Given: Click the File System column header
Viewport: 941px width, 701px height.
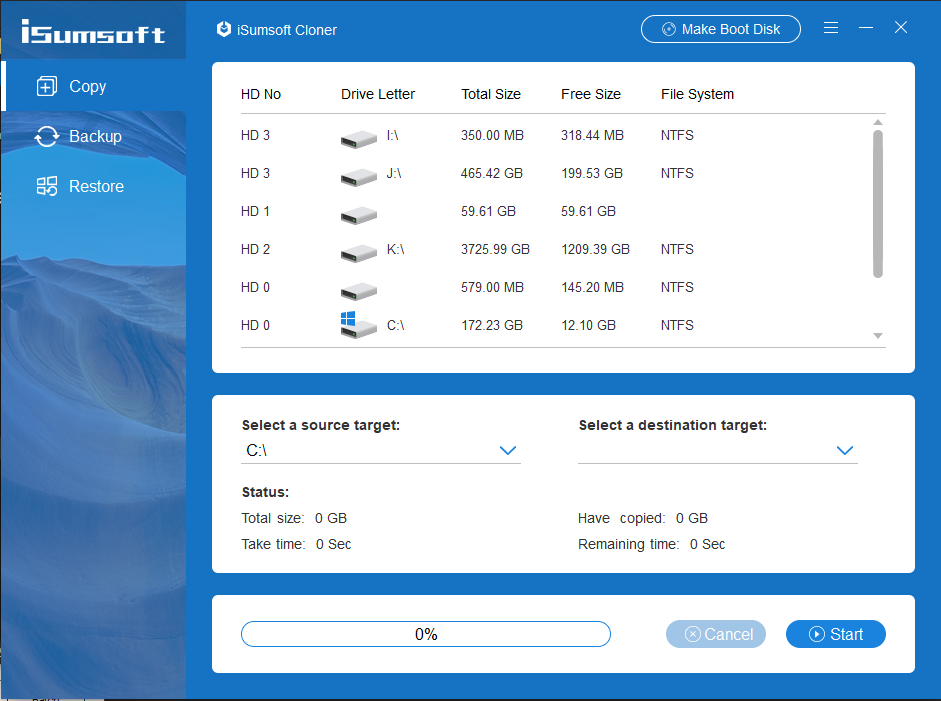Looking at the screenshot, I should click(x=697, y=94).
